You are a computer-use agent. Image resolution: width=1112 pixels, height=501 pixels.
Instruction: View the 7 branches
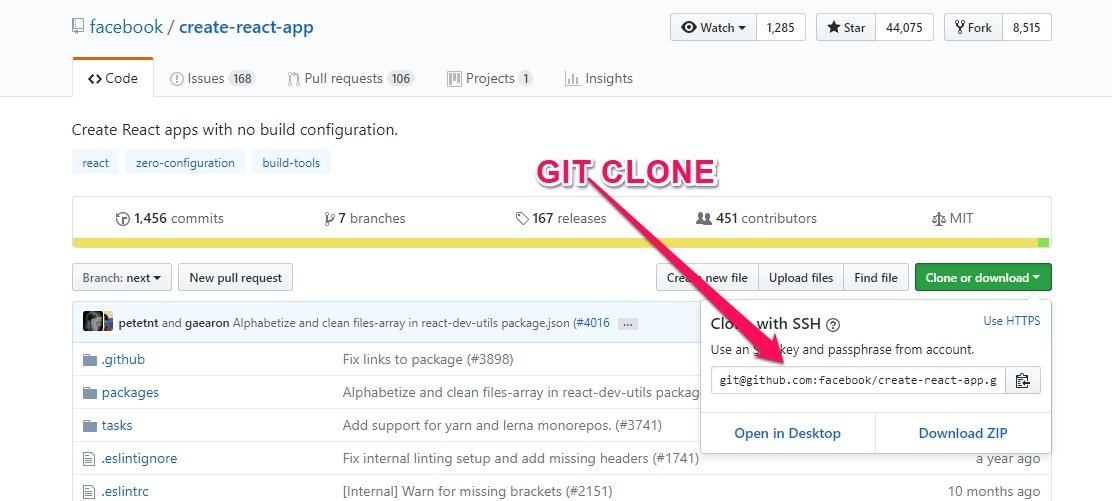[x=365, y=219]
